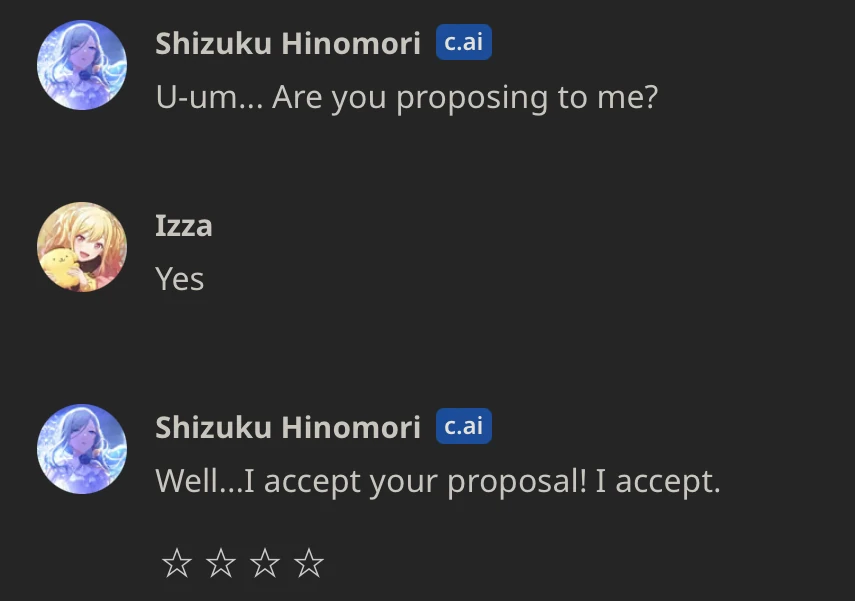The width and height of the screenshot is (855, 601).
Task: Click Izza's "Yes" reply
Action: 180,279
